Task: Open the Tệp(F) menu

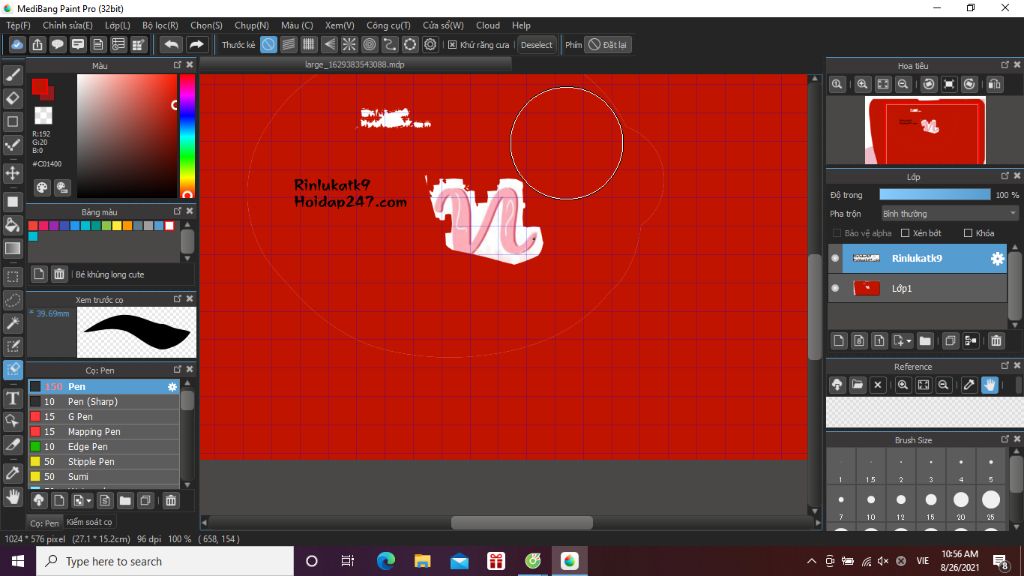Action: point(18,25)
